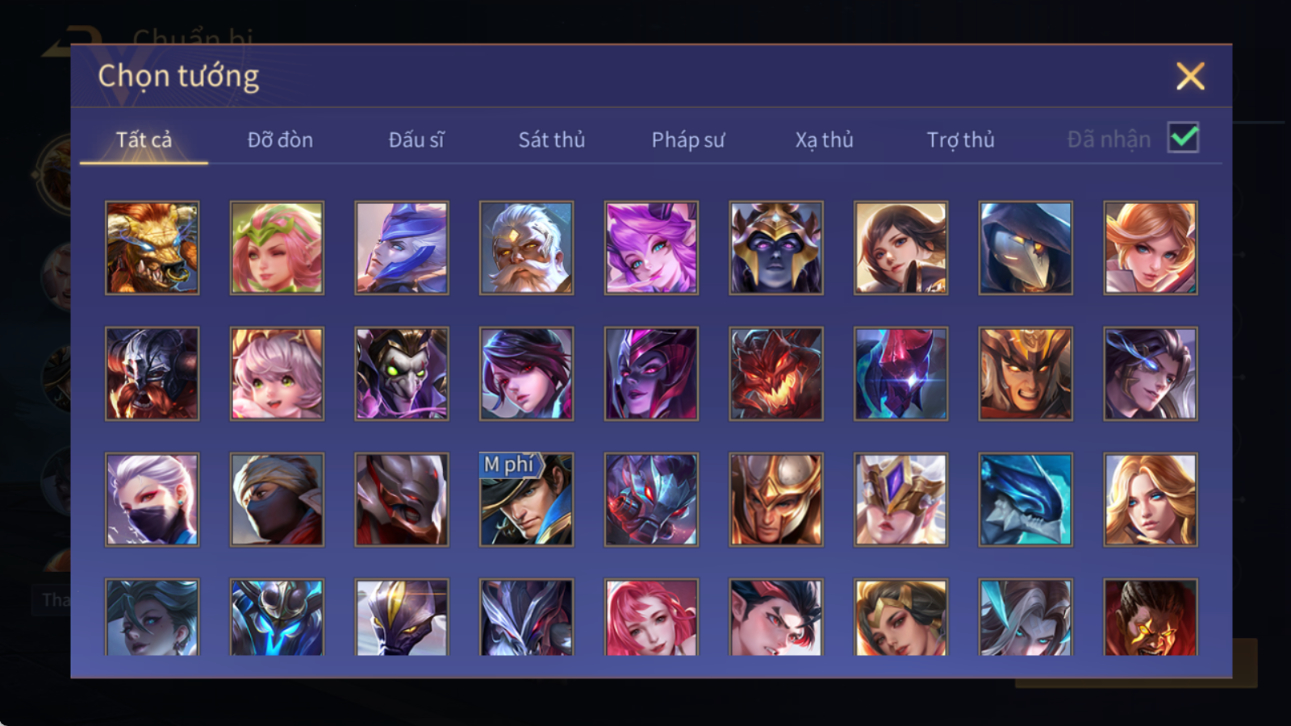Select the Tất cả tab
Image resolution: width=1291 pixels, height=726 pixels.
[x=144, y=140]
